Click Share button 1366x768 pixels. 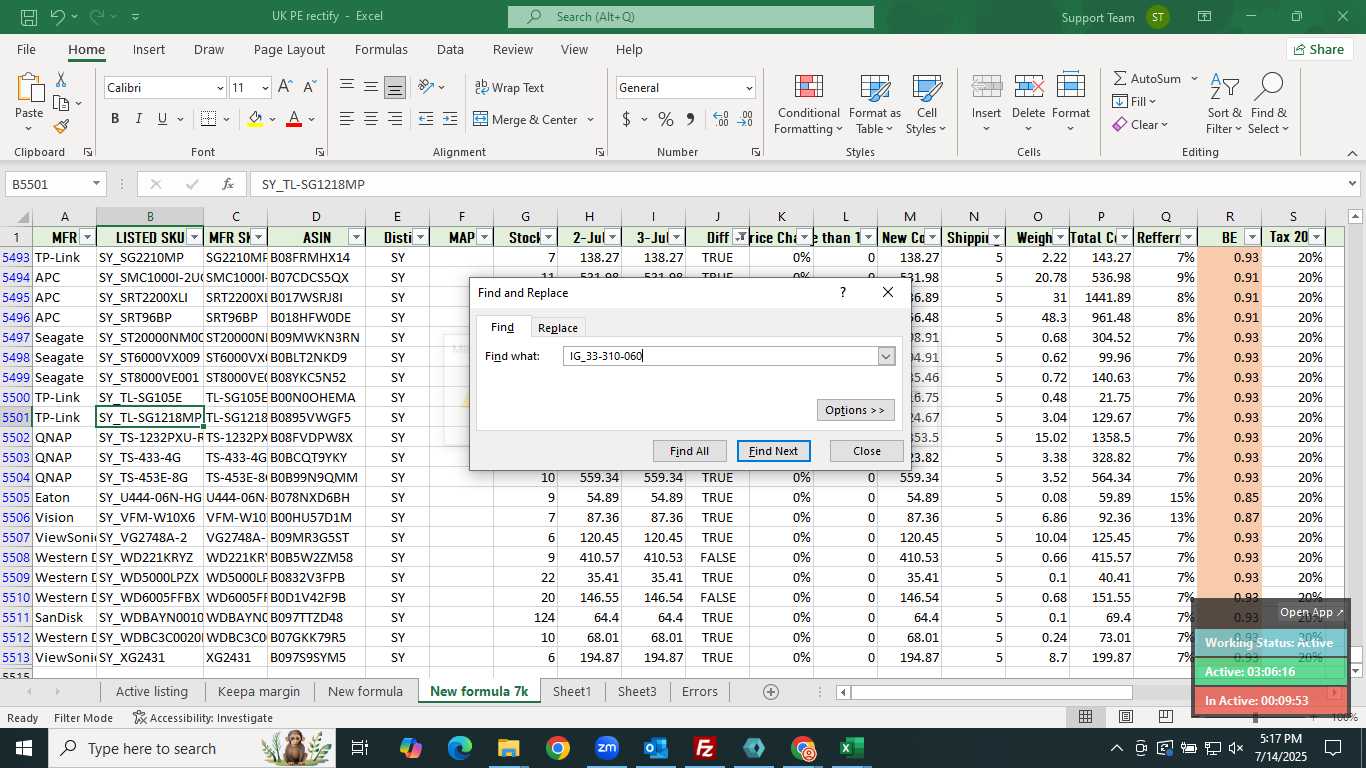coord(1319,49)
